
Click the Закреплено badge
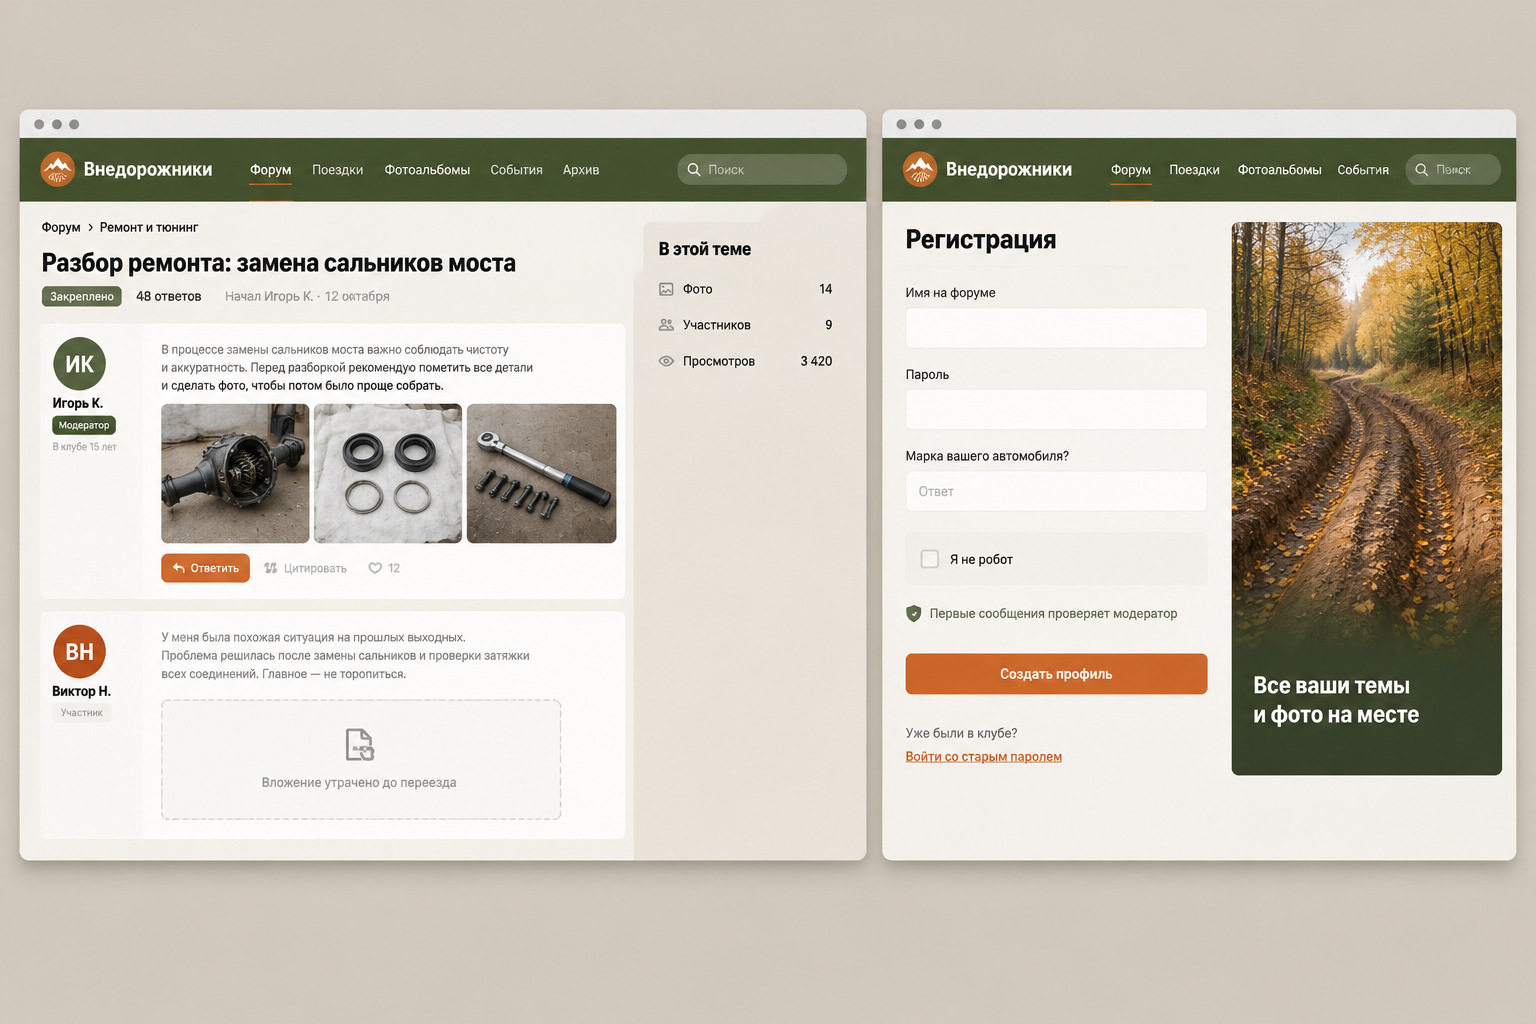tap(82, 296)
